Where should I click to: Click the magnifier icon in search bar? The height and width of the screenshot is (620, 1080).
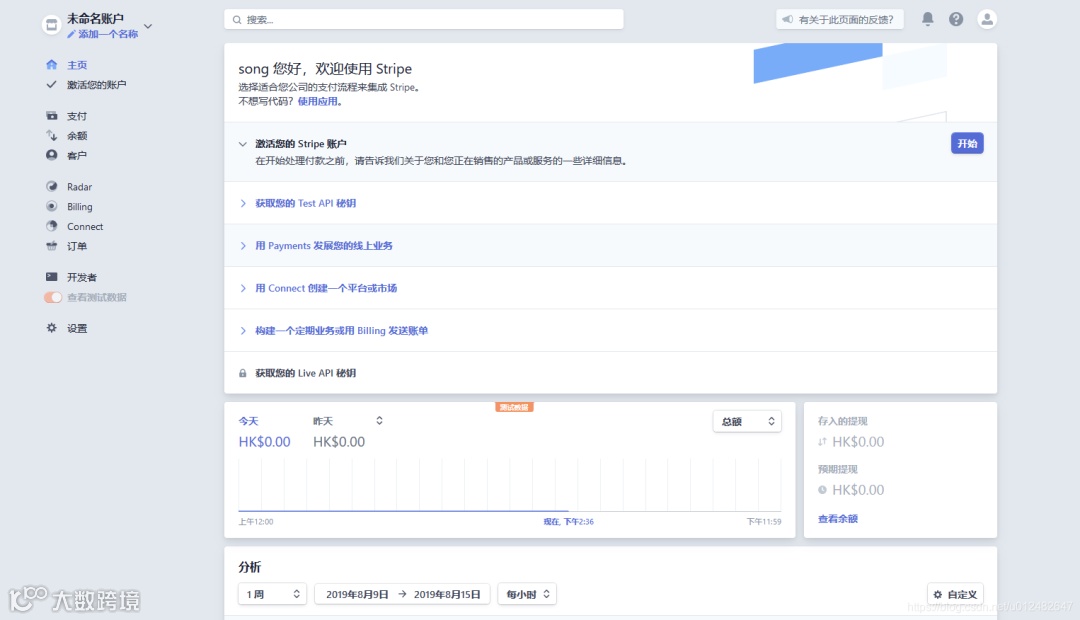click(x=237, y=20)
